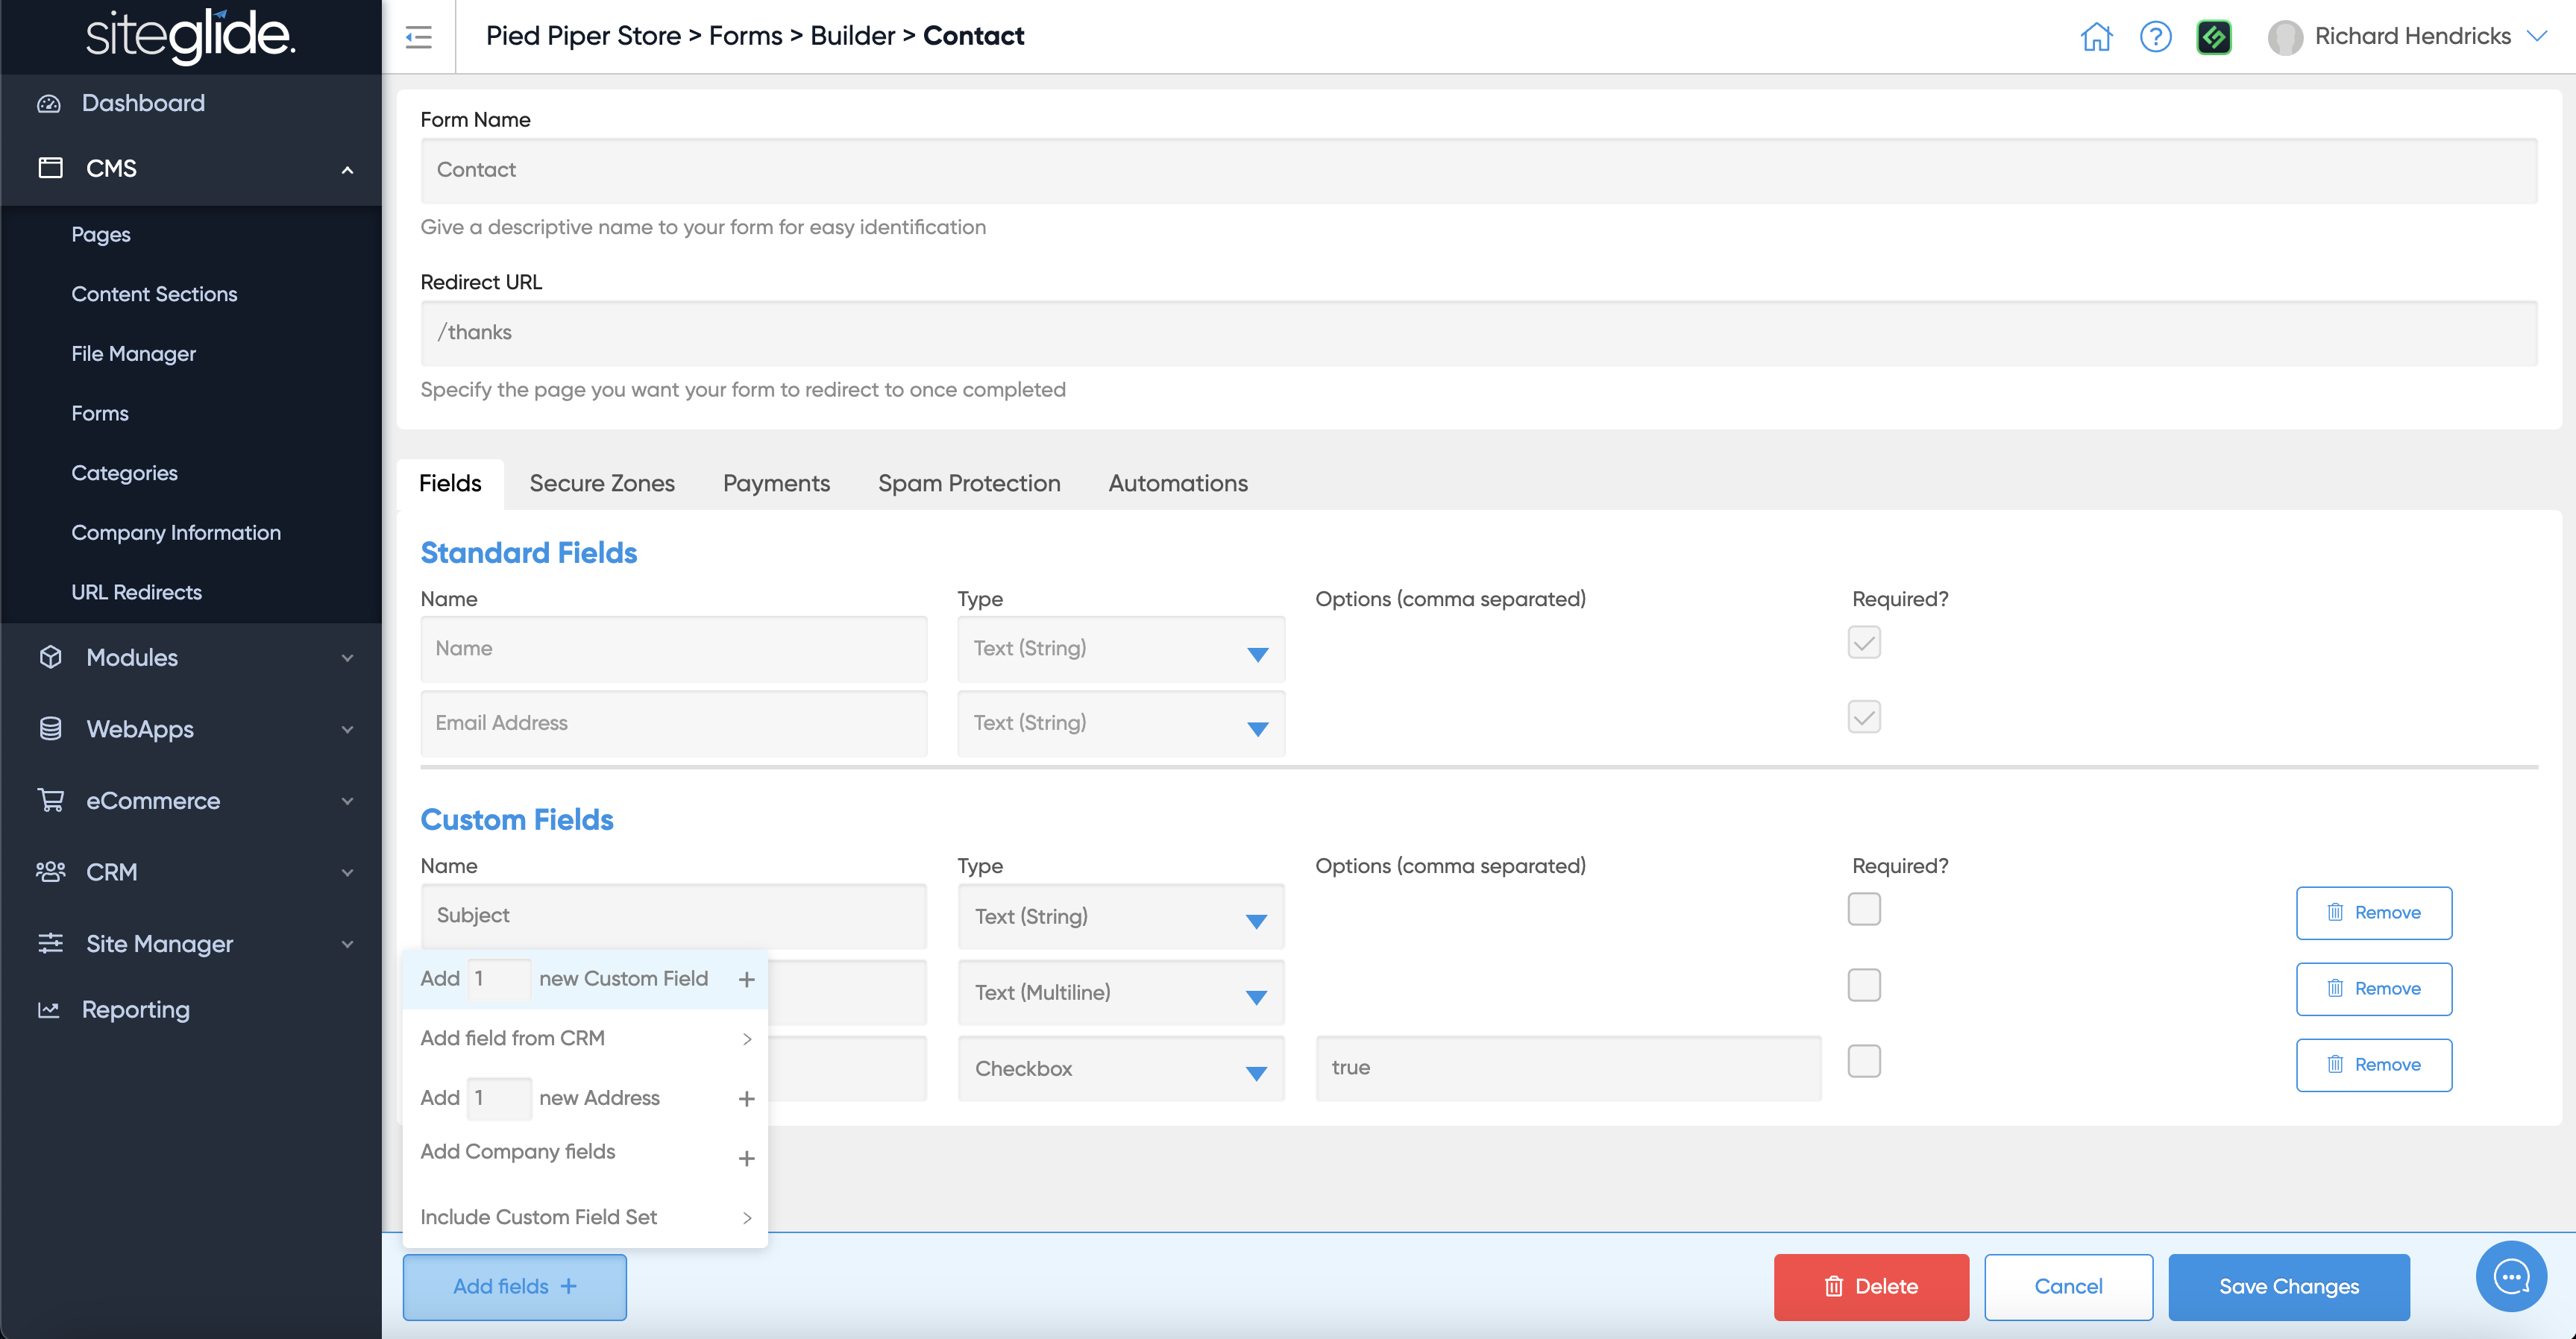Collapse sidebar using hamburger menu icon
2576x1339 pixels.
pos(418,37)
